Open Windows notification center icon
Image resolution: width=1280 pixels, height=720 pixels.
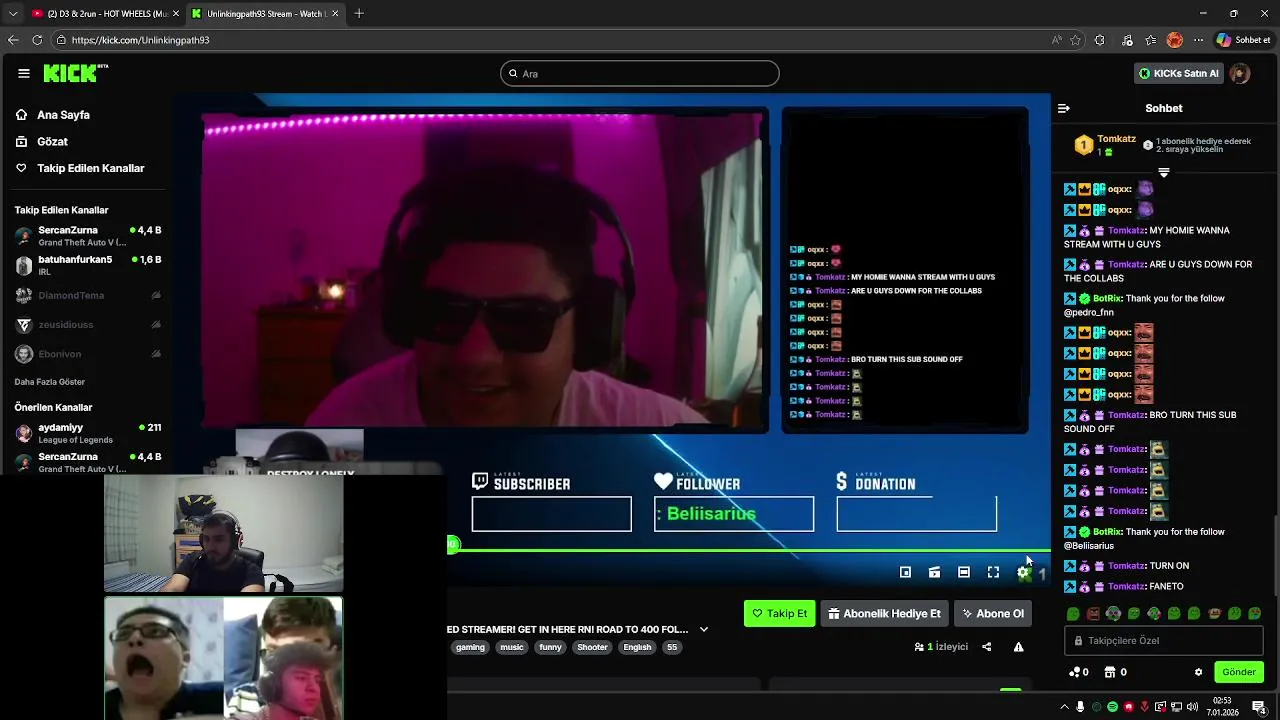coord(1259,707)
